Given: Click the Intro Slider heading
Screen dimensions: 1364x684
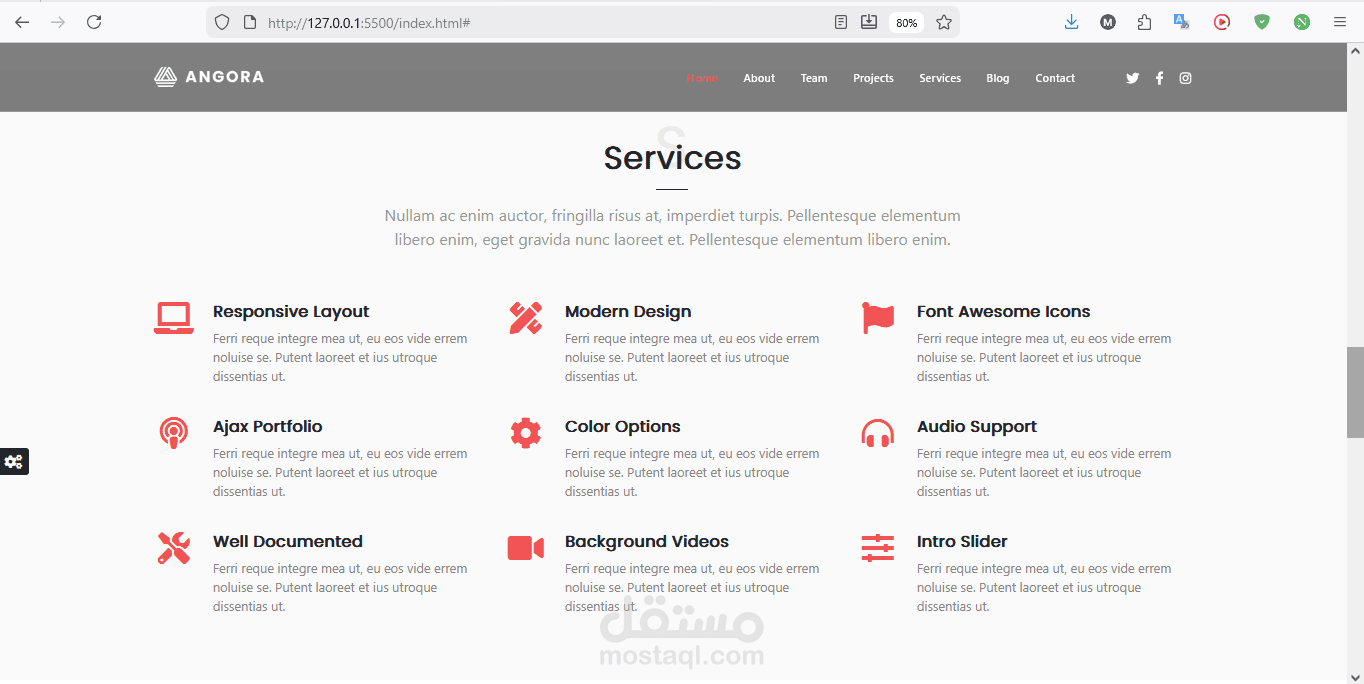Looking at the screenshot, I should point(962,542).
